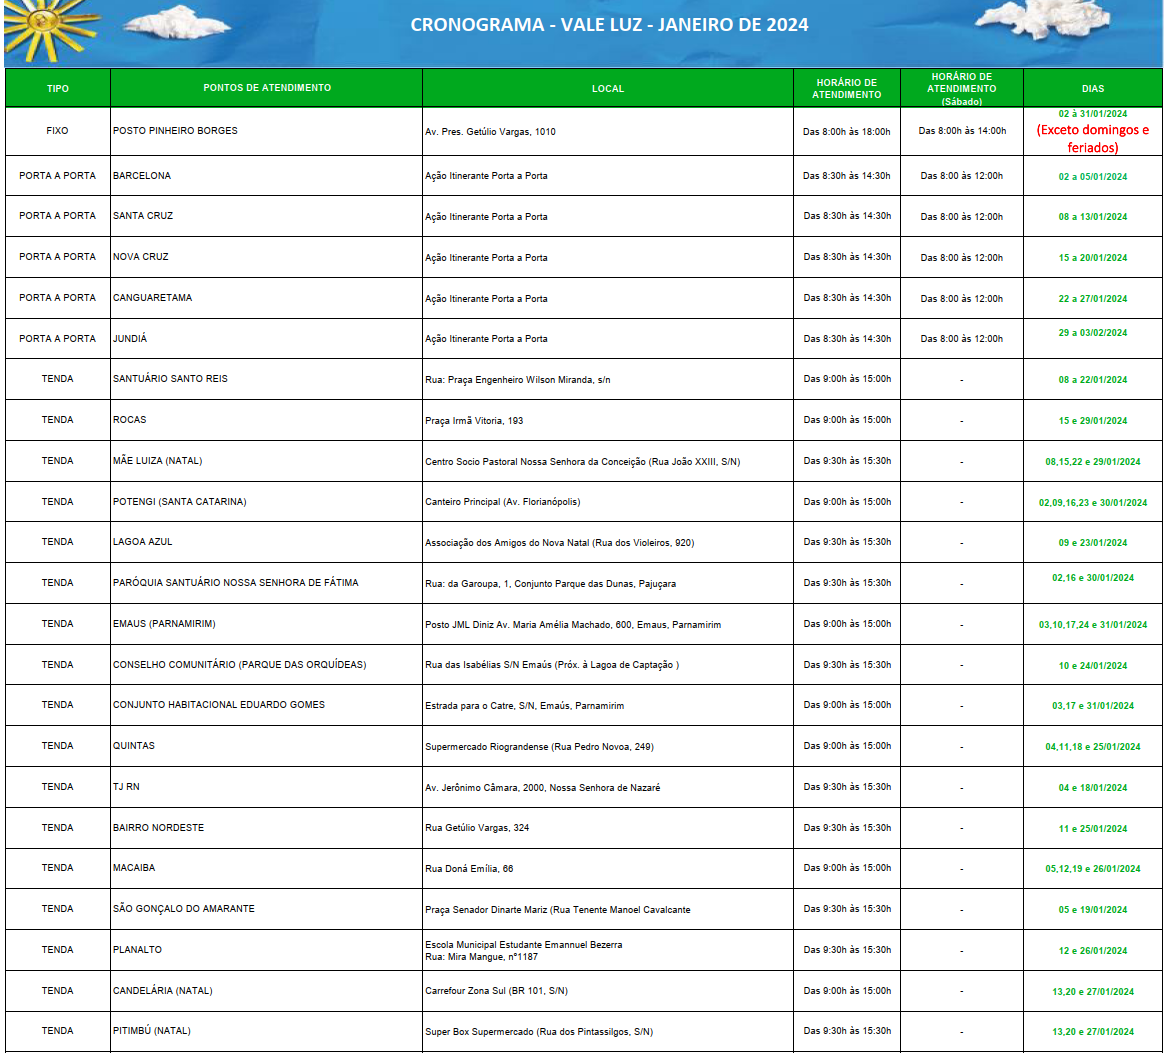Click the LOCAL column header
This screenshot has height=1055, width=1171.
pyautogui.click(x=607, y=89)
